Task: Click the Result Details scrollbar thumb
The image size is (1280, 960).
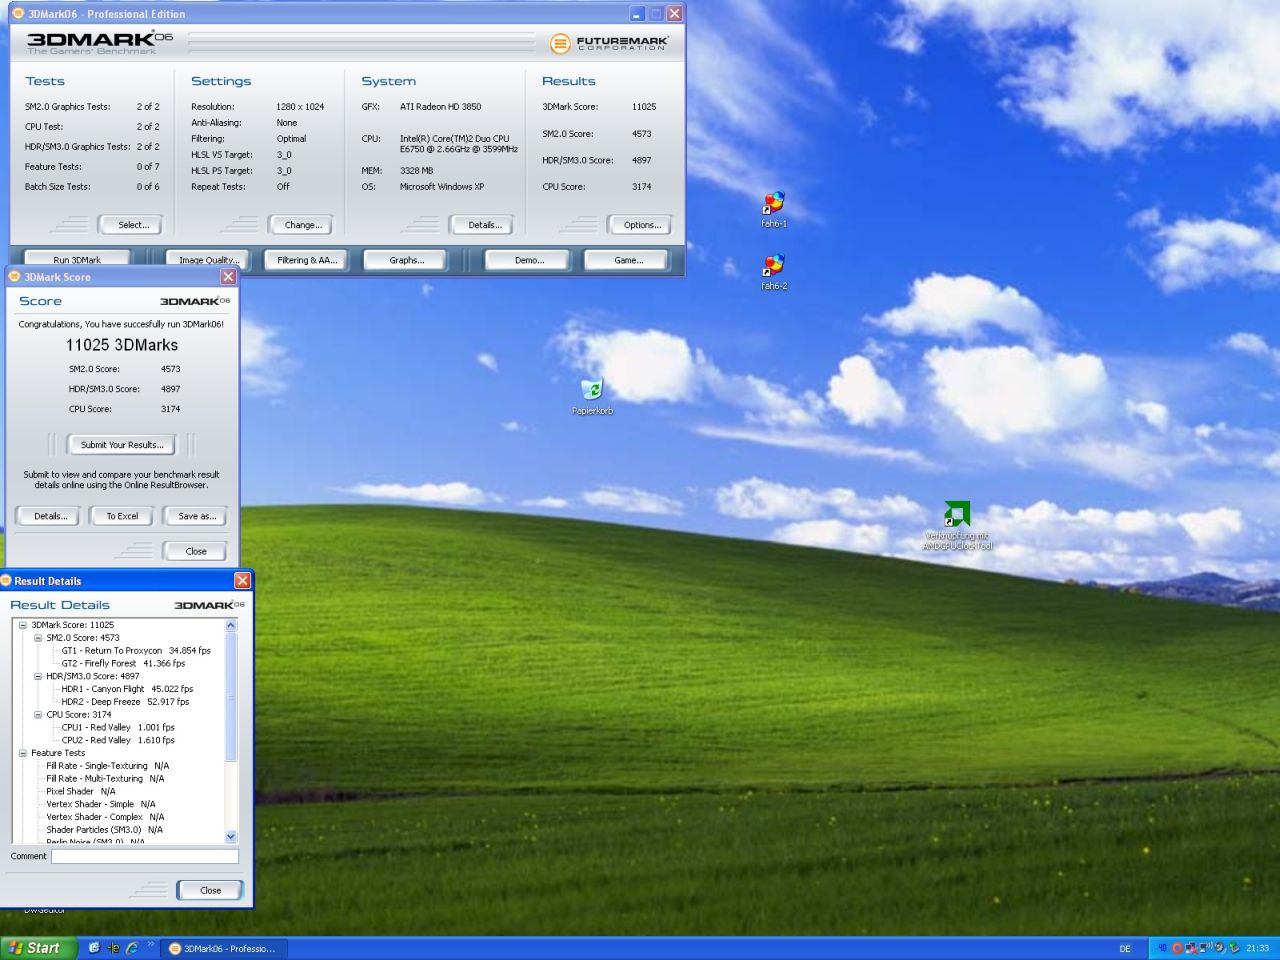Action: point(231,696)
